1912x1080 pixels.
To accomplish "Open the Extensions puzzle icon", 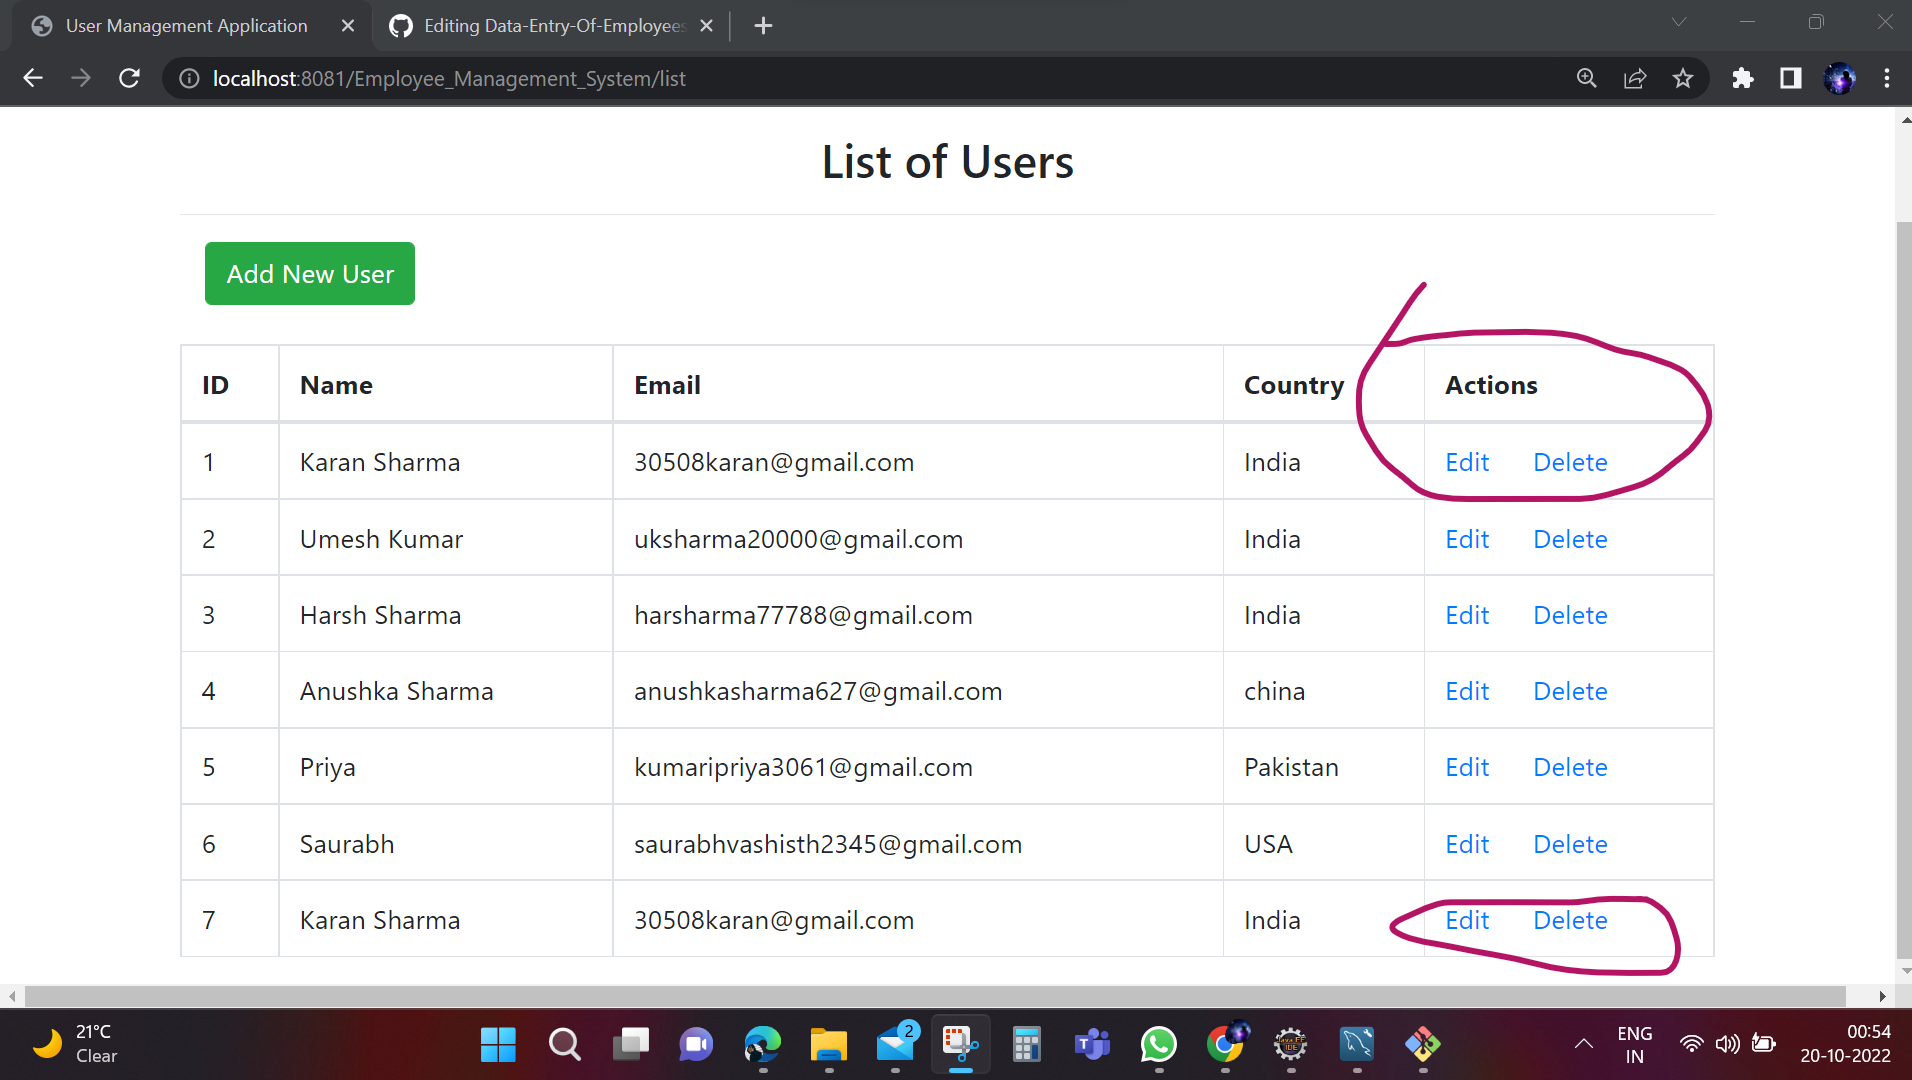I will [1742, 78].
